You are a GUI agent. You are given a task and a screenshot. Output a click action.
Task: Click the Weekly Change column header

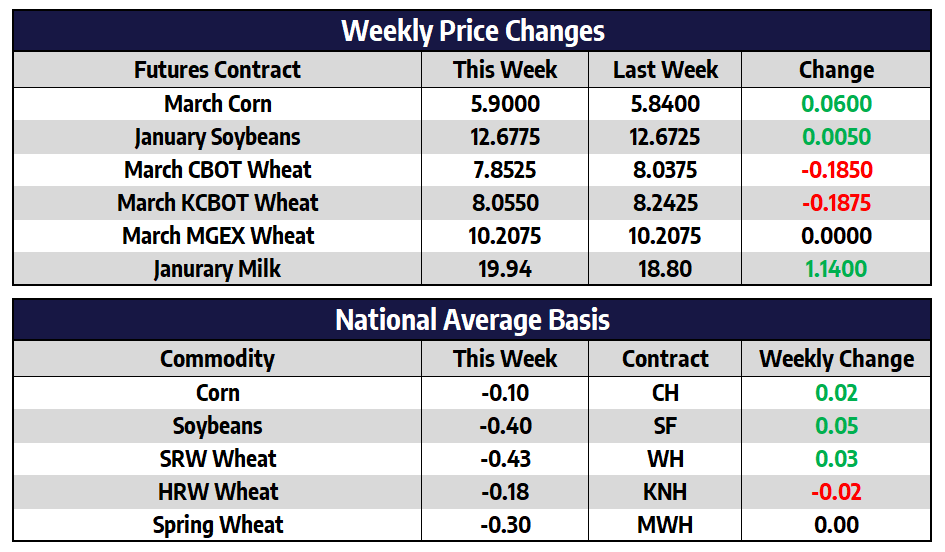[x=836, y=359]
